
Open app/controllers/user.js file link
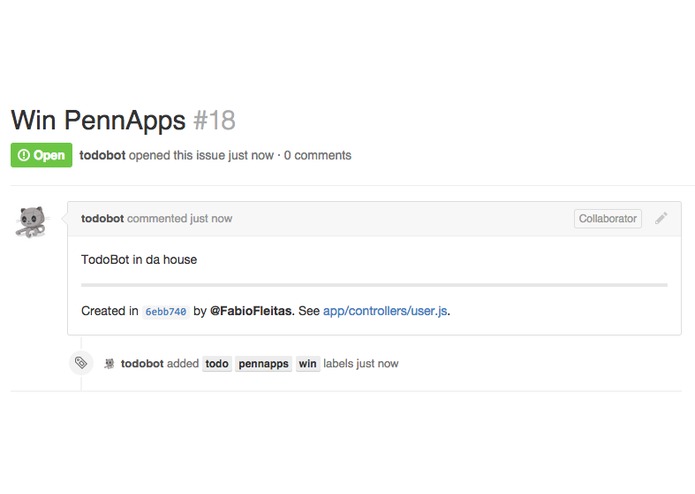point(385,311)
